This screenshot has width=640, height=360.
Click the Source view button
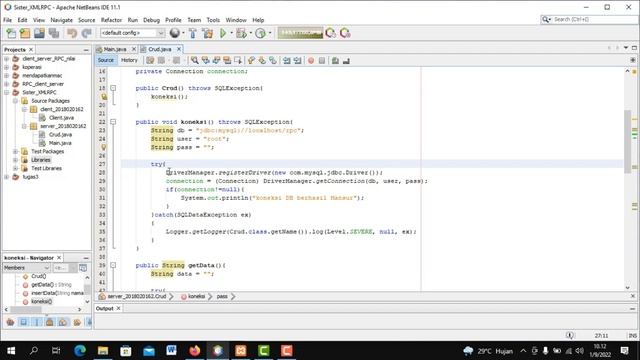pyautogui.click(x=106, y=60)
